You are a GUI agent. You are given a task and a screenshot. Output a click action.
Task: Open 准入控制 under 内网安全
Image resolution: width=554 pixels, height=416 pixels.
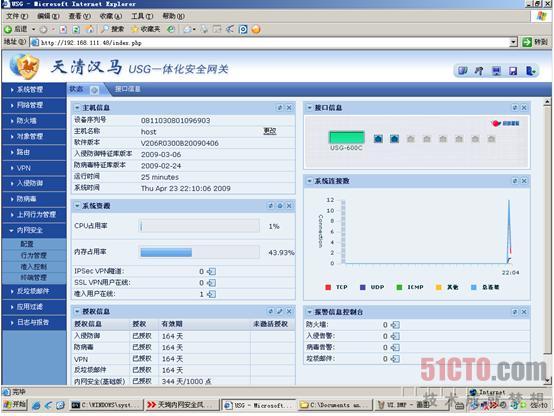click(x=34, y=266)
